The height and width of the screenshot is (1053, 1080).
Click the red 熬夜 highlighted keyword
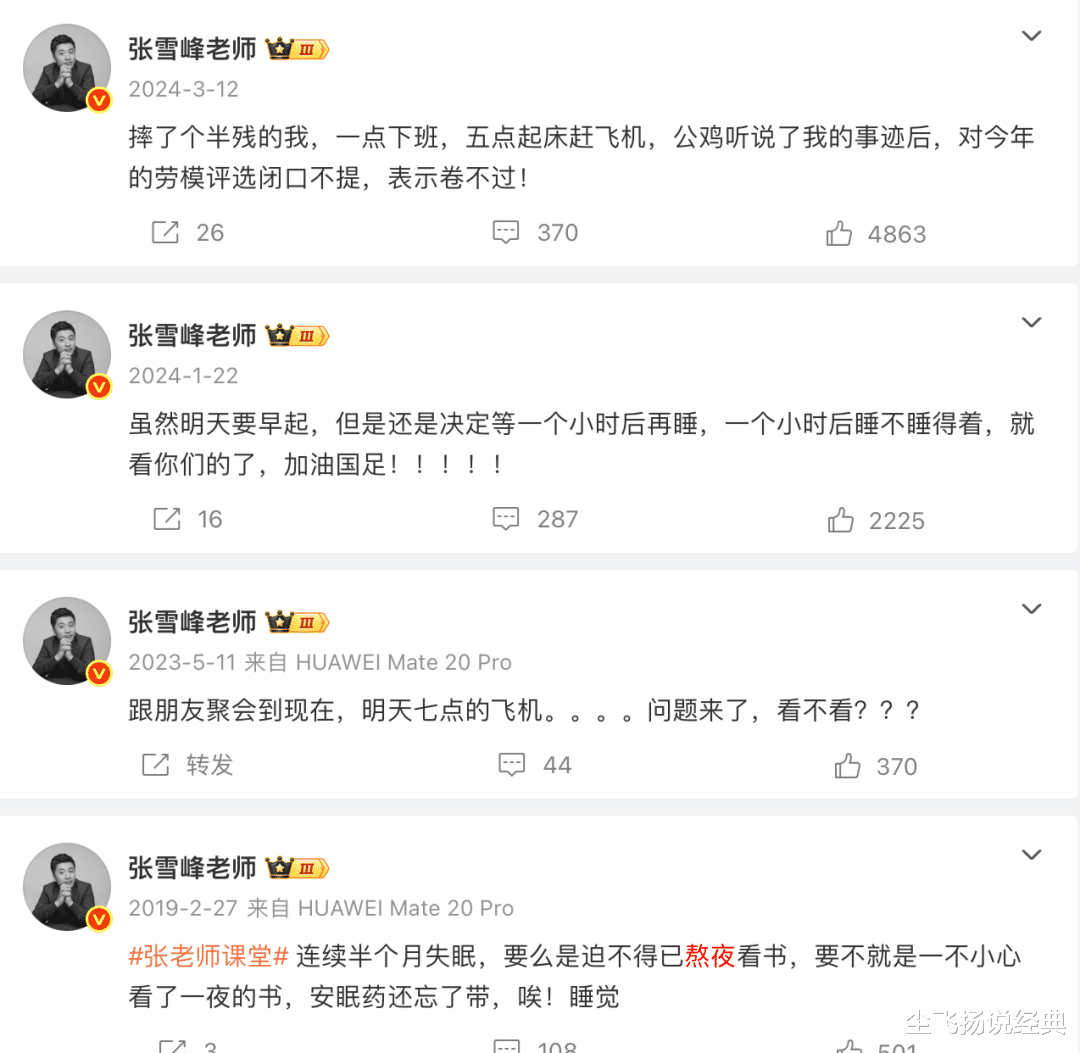pos(710,956)
